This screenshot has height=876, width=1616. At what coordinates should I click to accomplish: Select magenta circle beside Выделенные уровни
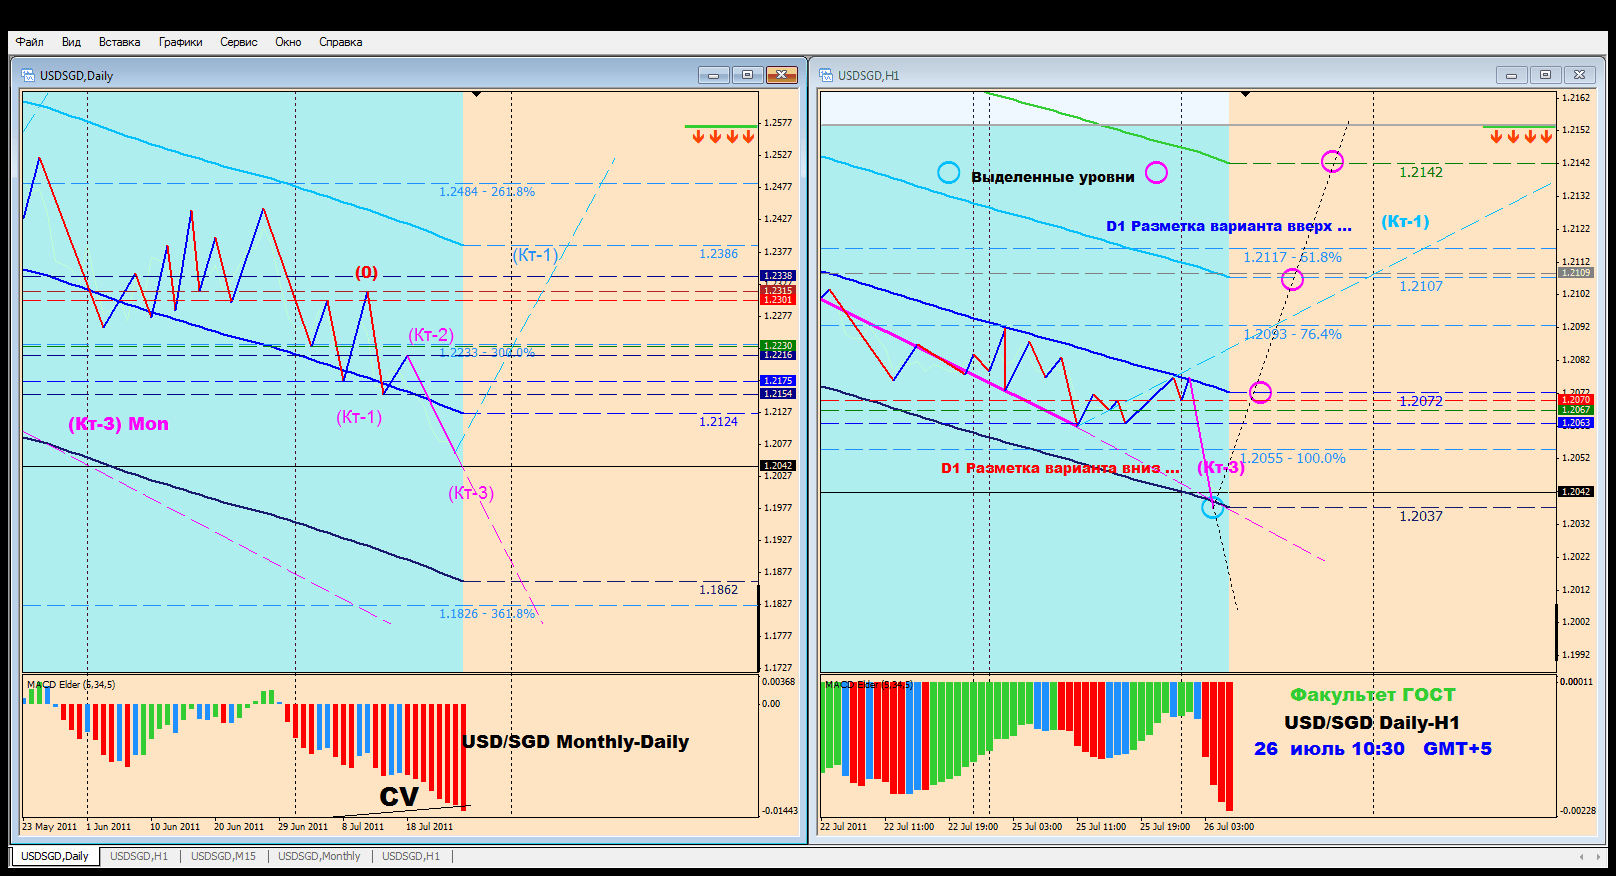tap(1156, 172)
